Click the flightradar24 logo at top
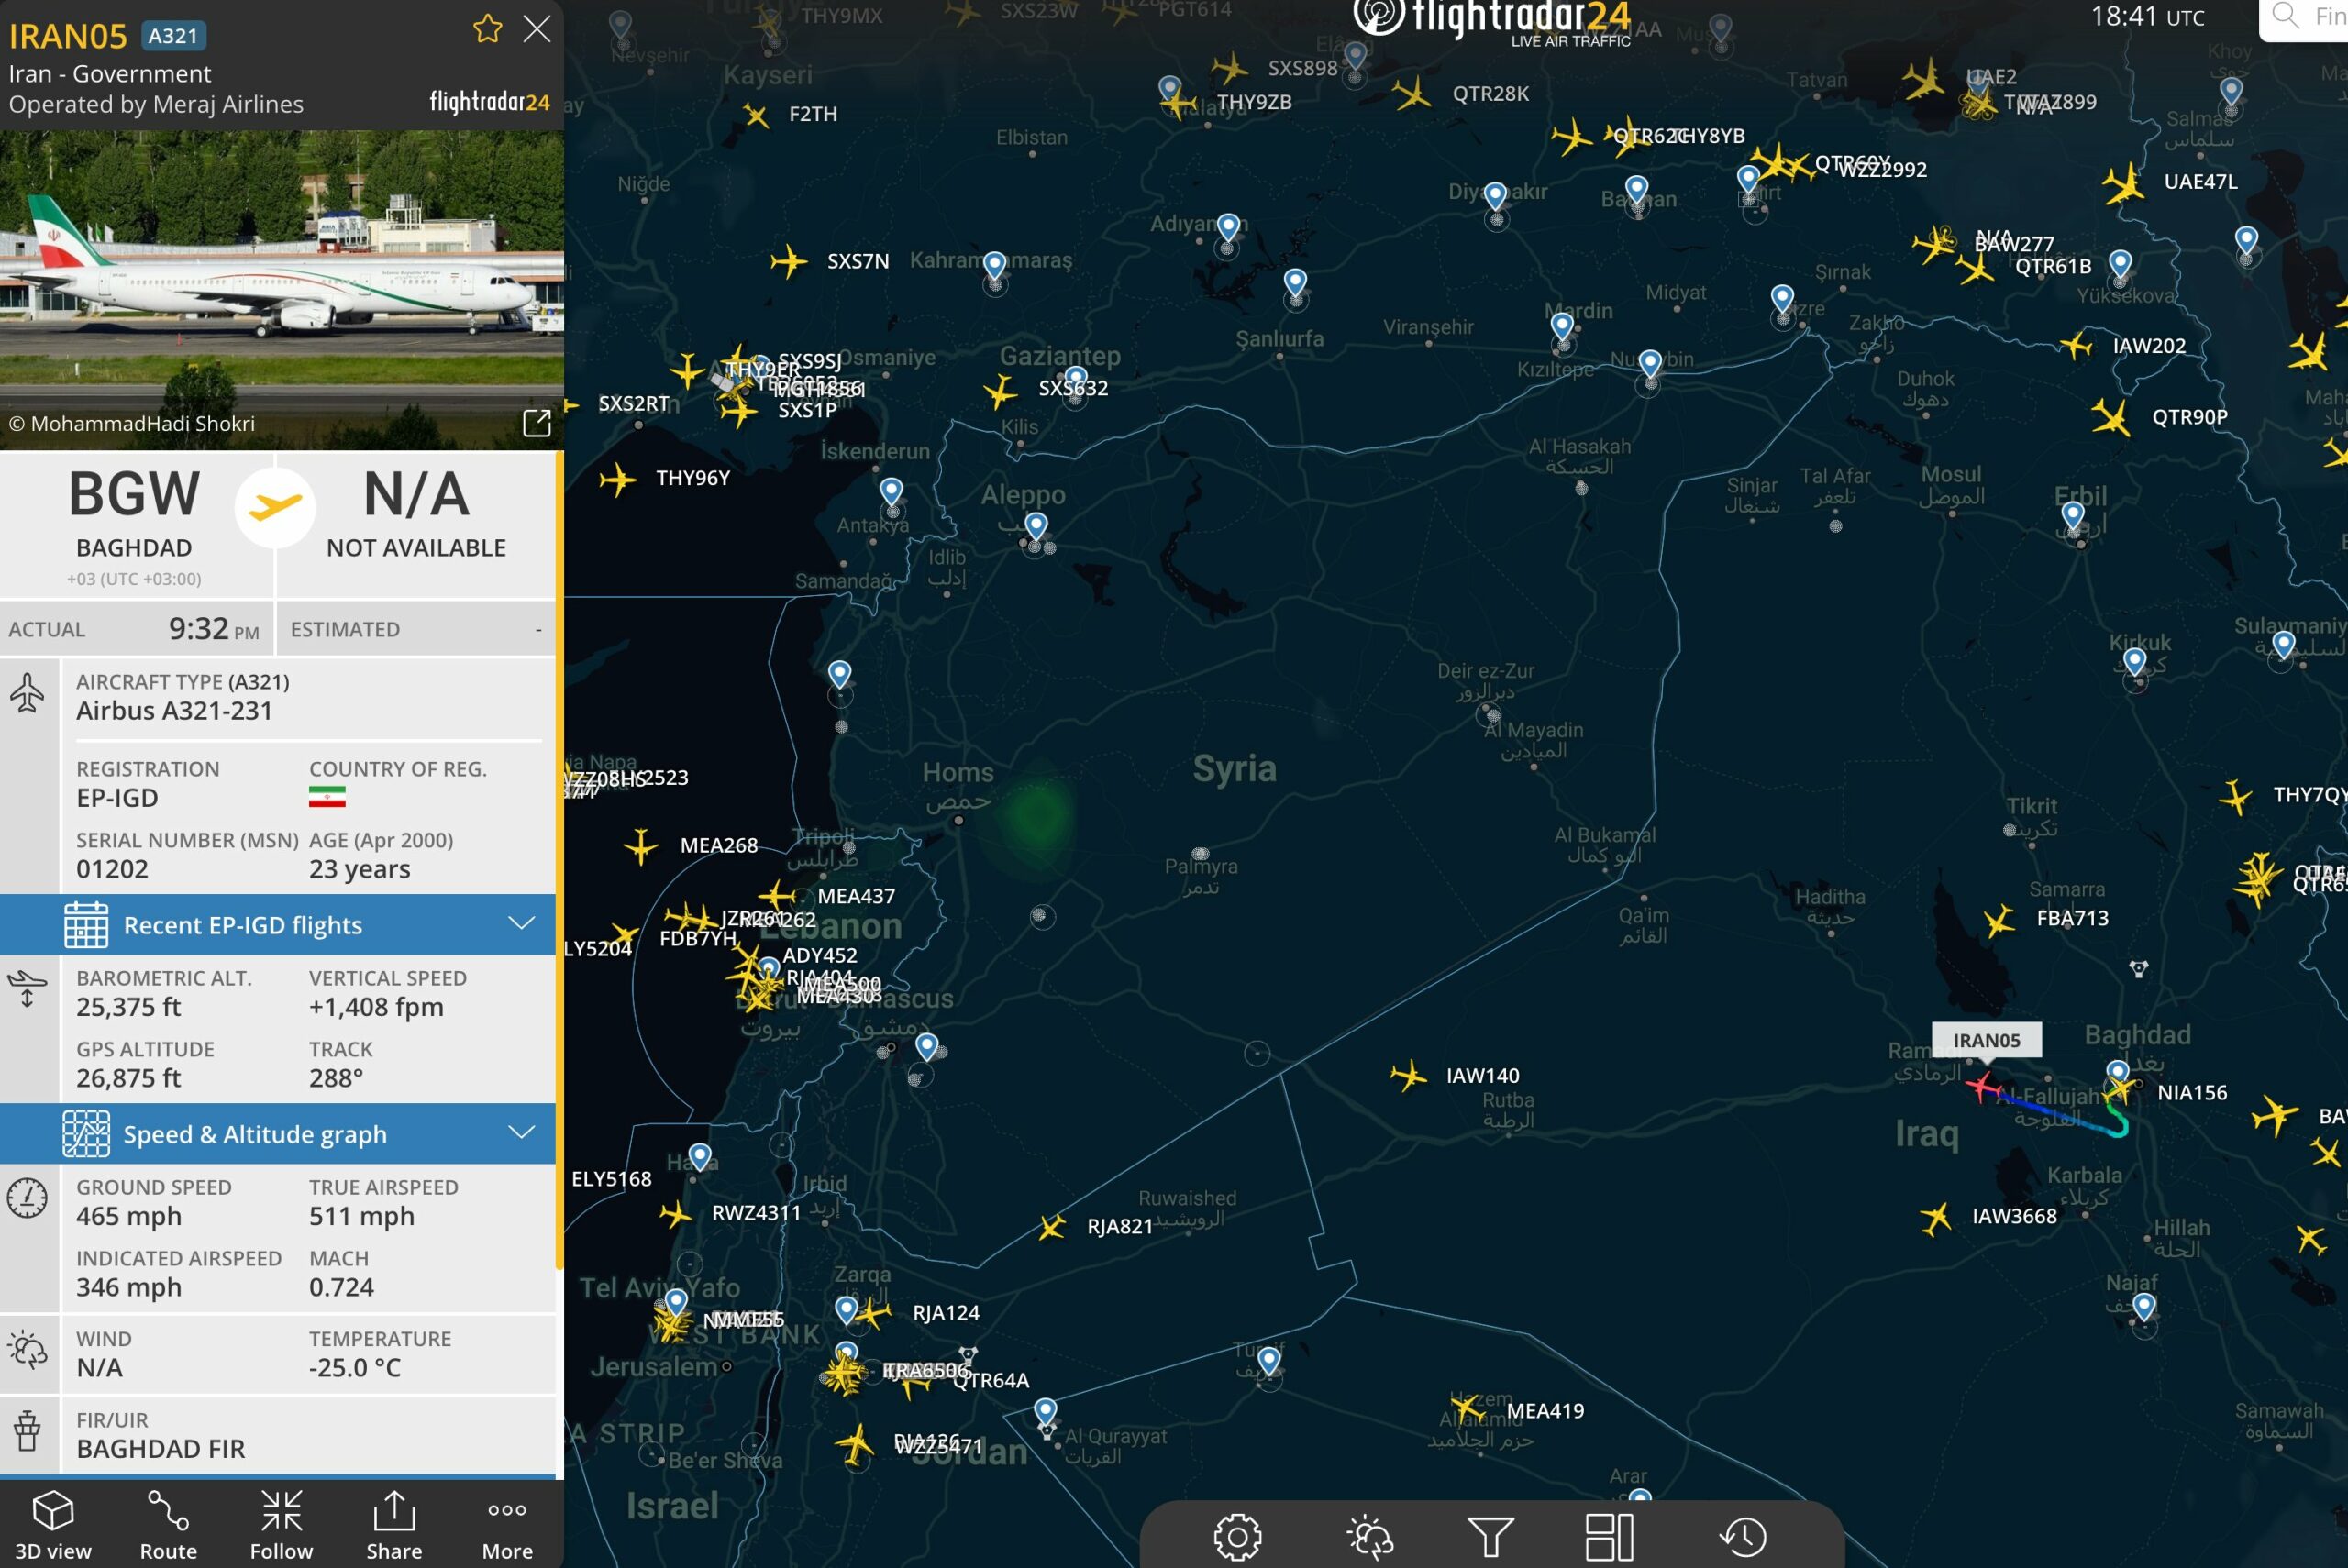 [1491, 22]
